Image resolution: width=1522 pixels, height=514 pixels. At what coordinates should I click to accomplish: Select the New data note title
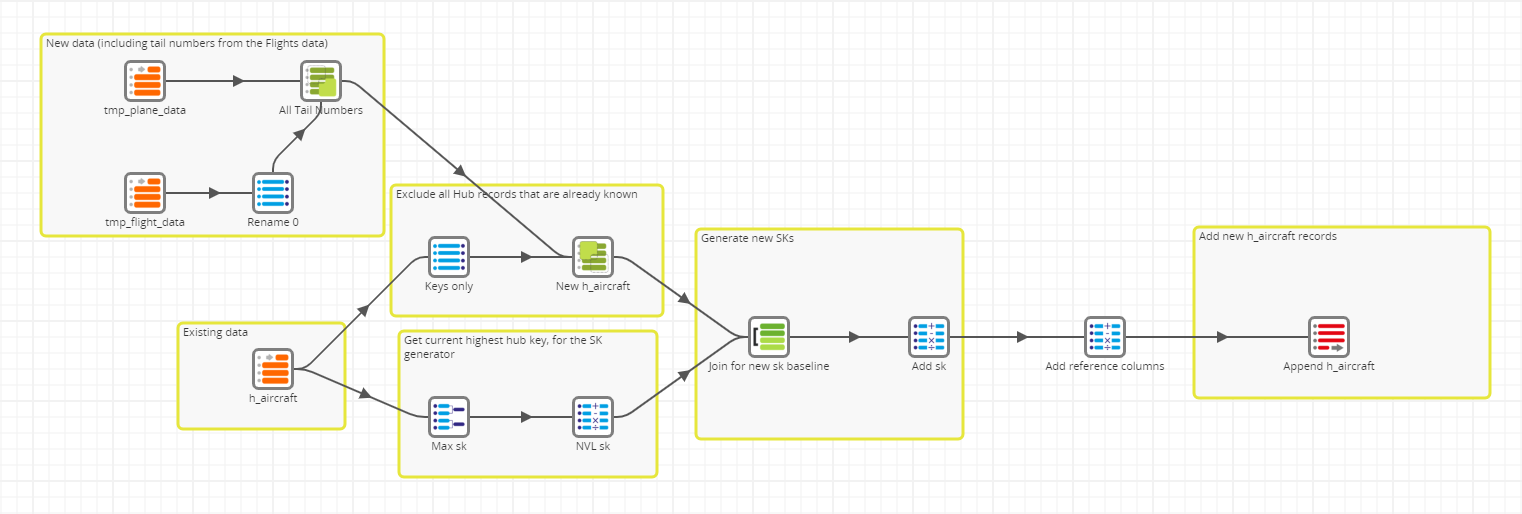point(187,43)
